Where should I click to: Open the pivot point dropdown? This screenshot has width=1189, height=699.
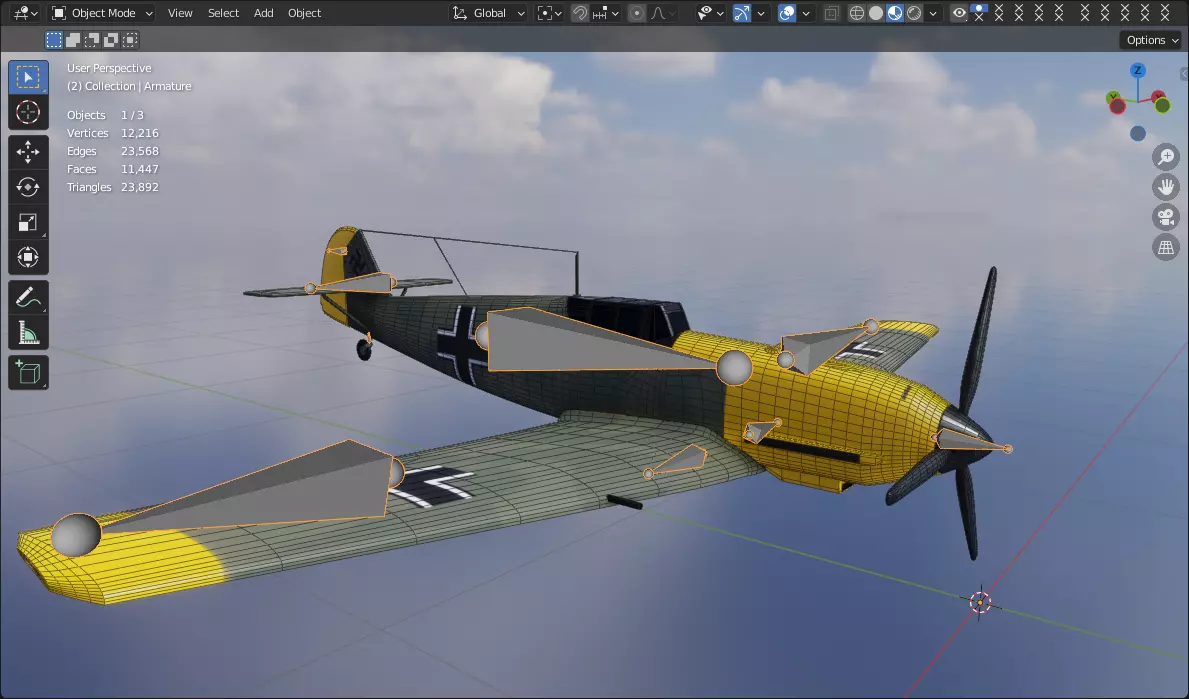pos(550,13)
